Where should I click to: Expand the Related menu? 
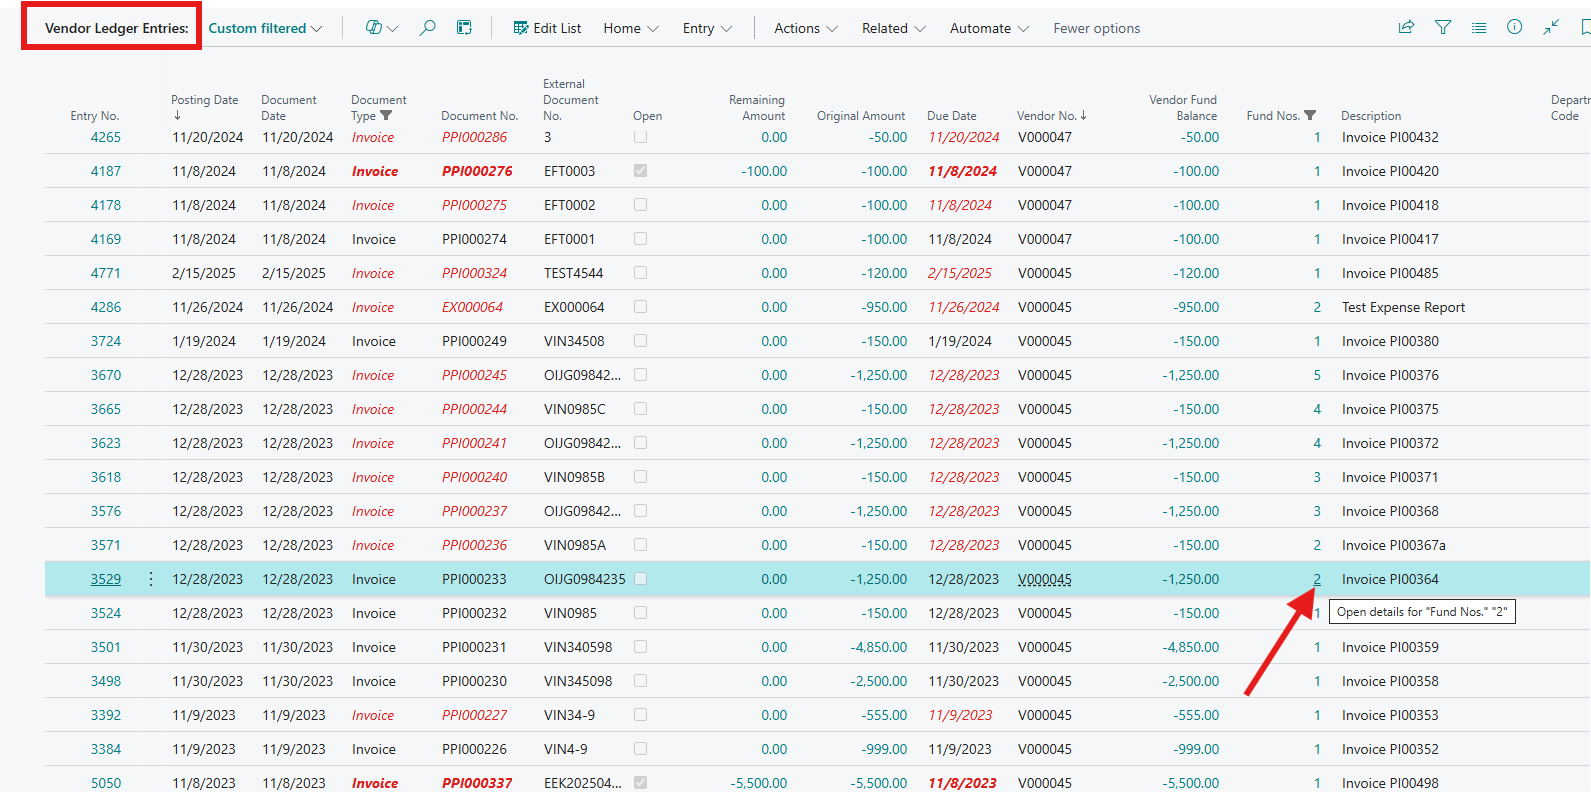pyautogui.click(x=894, y=28)
